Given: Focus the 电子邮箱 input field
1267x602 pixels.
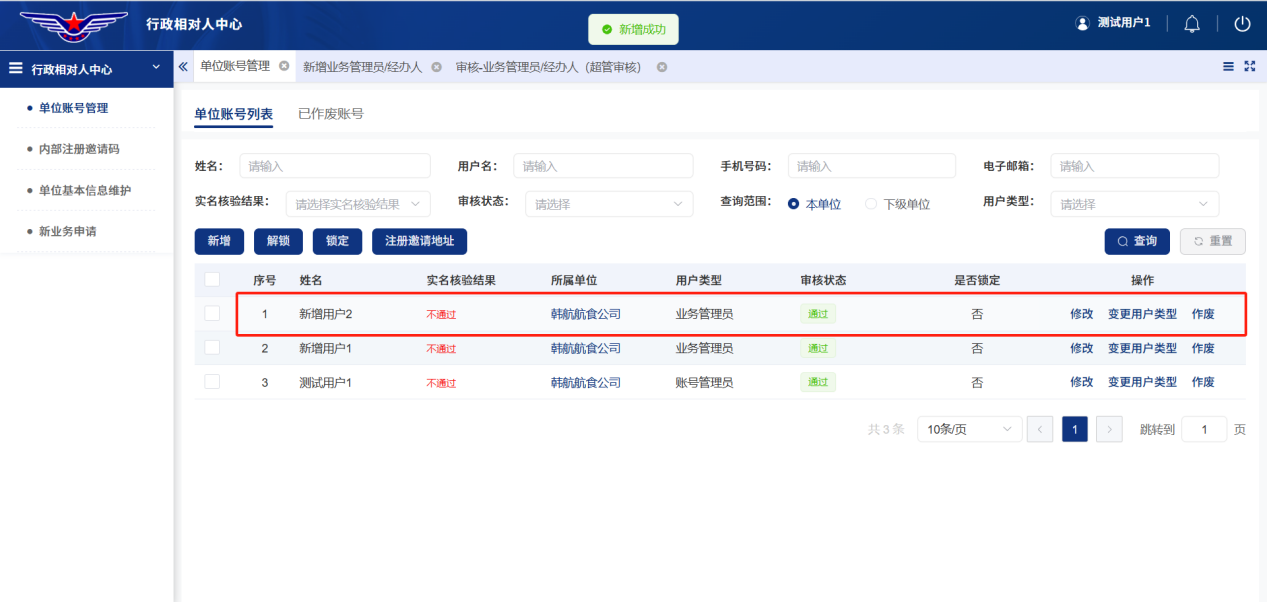Looking at the screenshot, I should point(1135,166).
